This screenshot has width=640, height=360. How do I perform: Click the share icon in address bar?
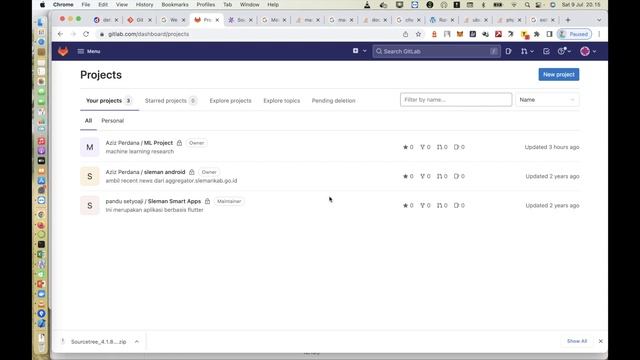tap(405, 34)
